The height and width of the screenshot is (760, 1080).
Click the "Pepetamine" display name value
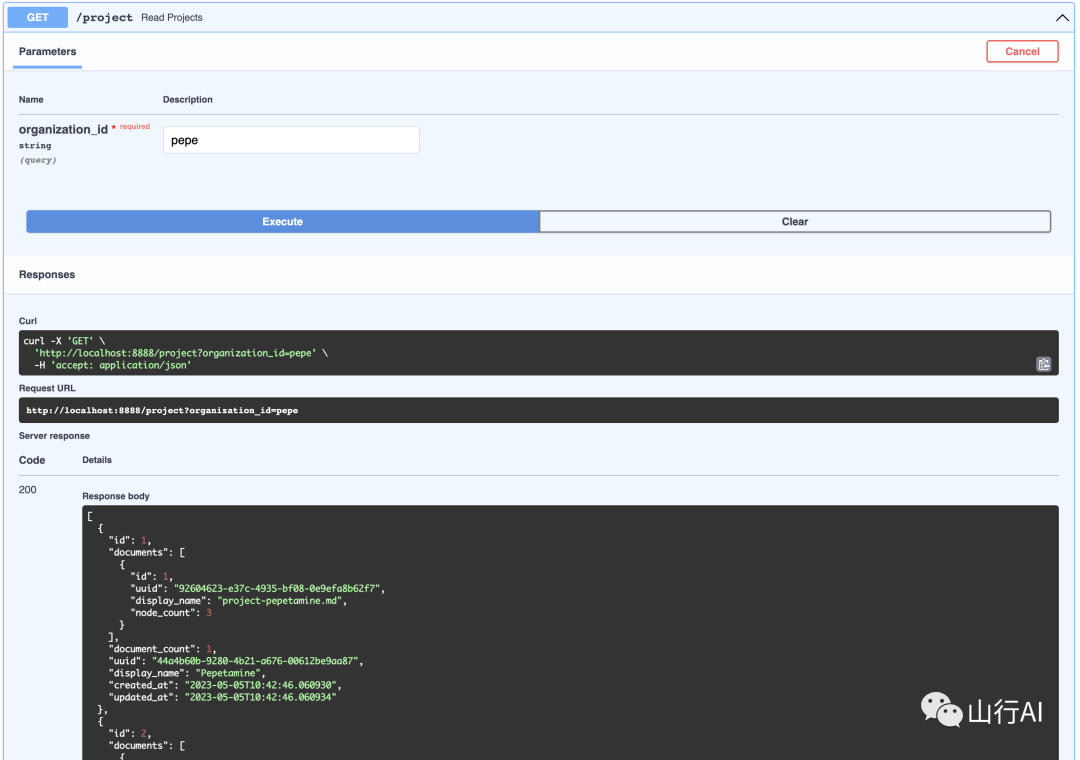pyautogui.click(x=228, y=673)
